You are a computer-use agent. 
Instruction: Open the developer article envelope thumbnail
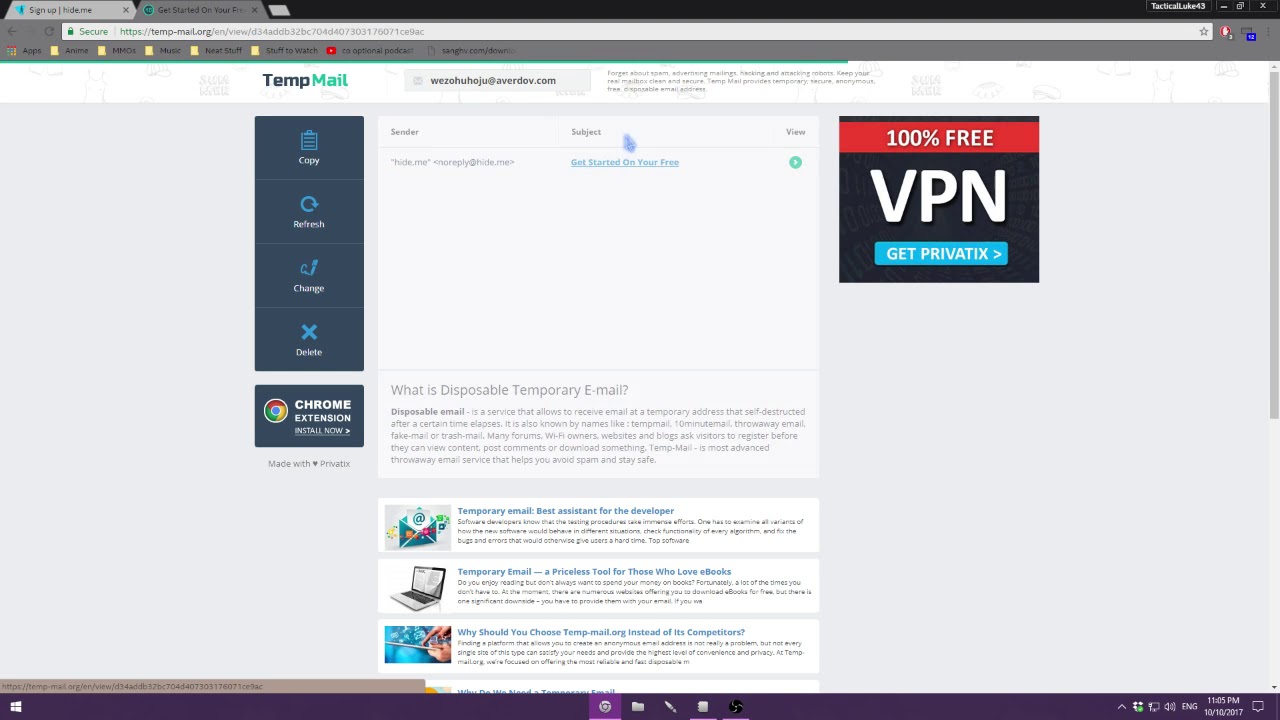[x=418, y=526]
